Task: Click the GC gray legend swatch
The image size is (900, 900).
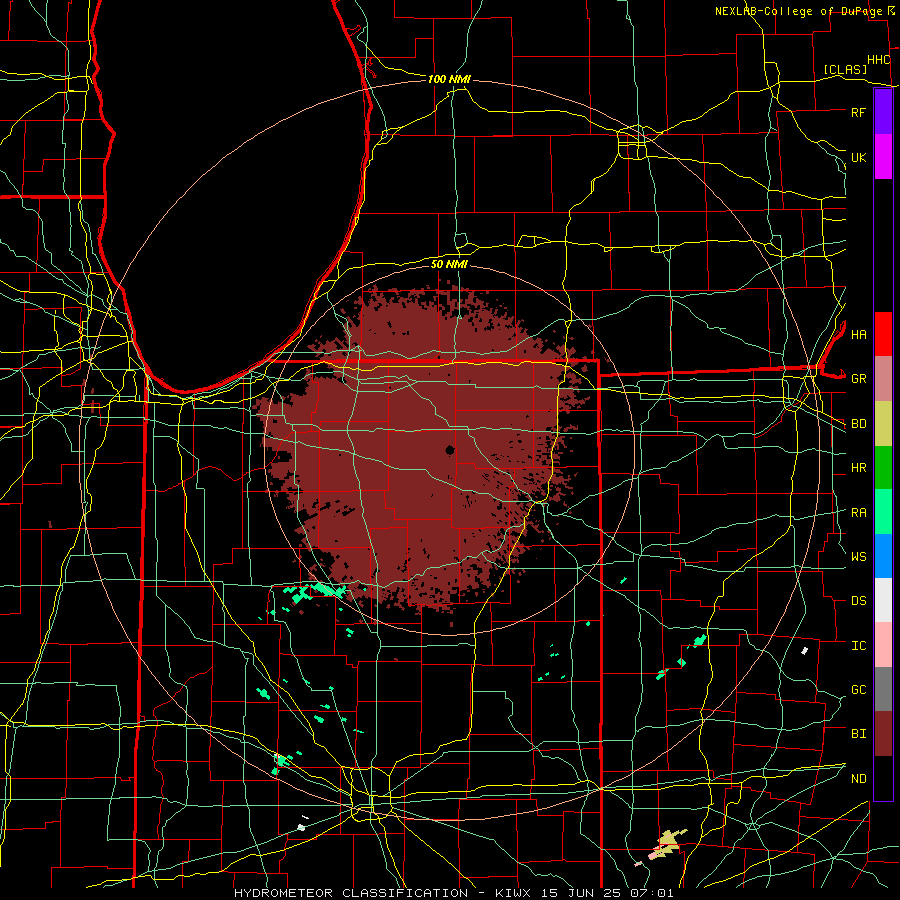Action: (883, 689)
